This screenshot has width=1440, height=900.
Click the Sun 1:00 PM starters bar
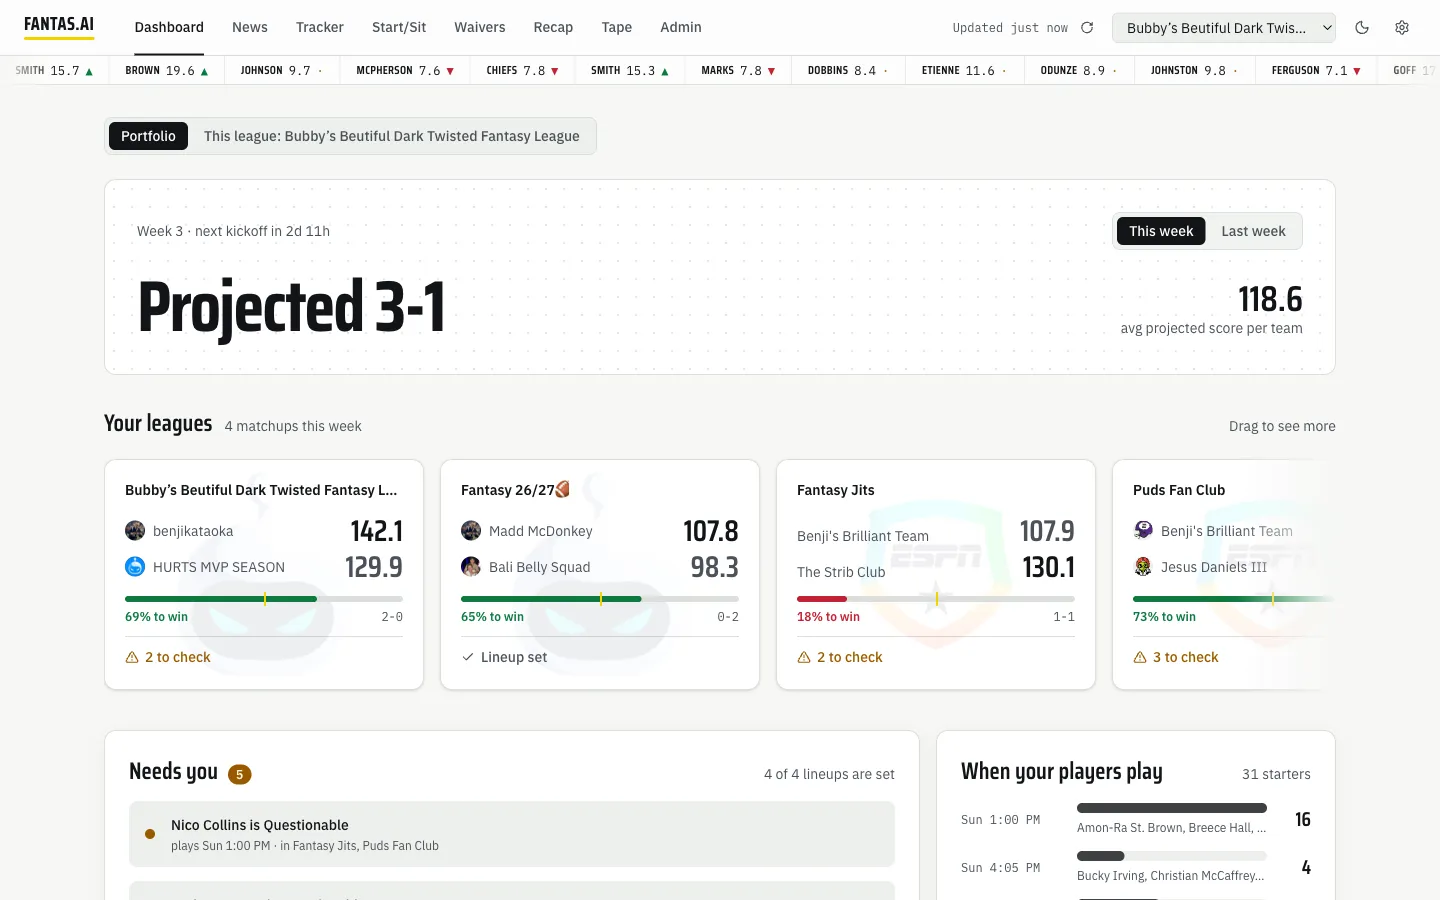1172,808
